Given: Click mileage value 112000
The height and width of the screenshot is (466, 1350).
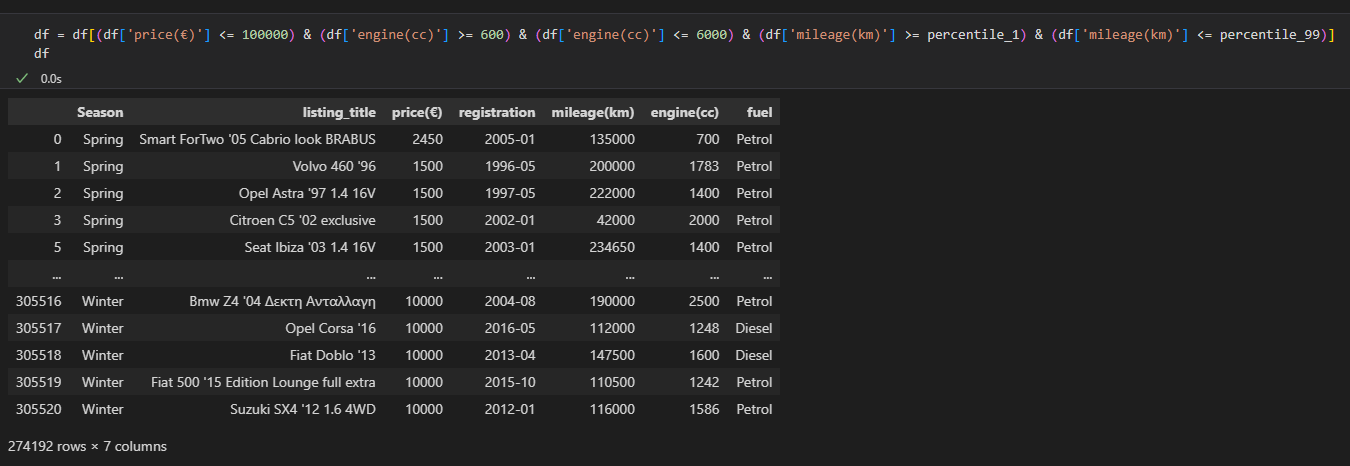Looking at the screenshot, I should pos(611,328).
